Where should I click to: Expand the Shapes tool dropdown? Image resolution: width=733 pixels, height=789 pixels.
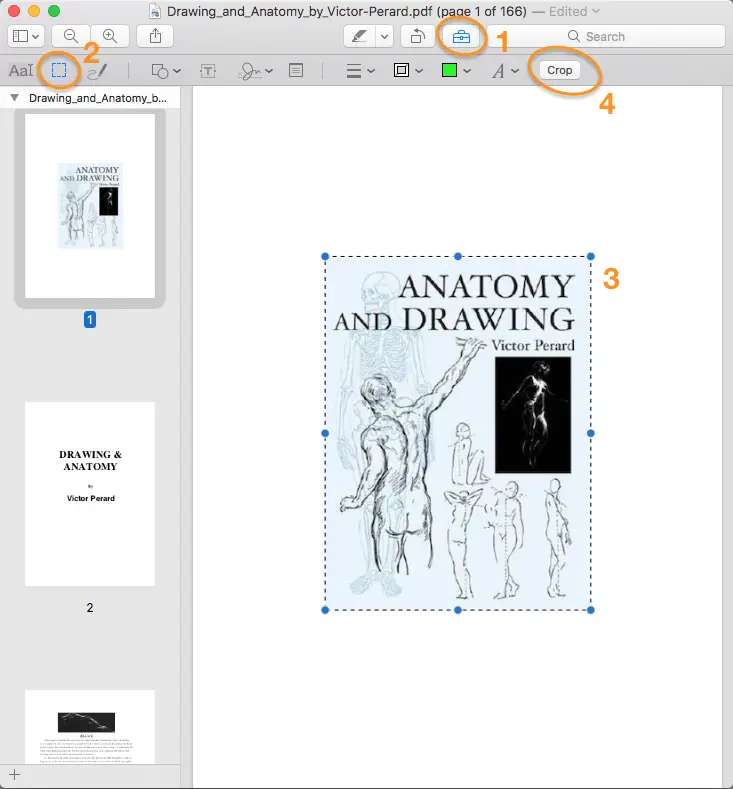165,71
